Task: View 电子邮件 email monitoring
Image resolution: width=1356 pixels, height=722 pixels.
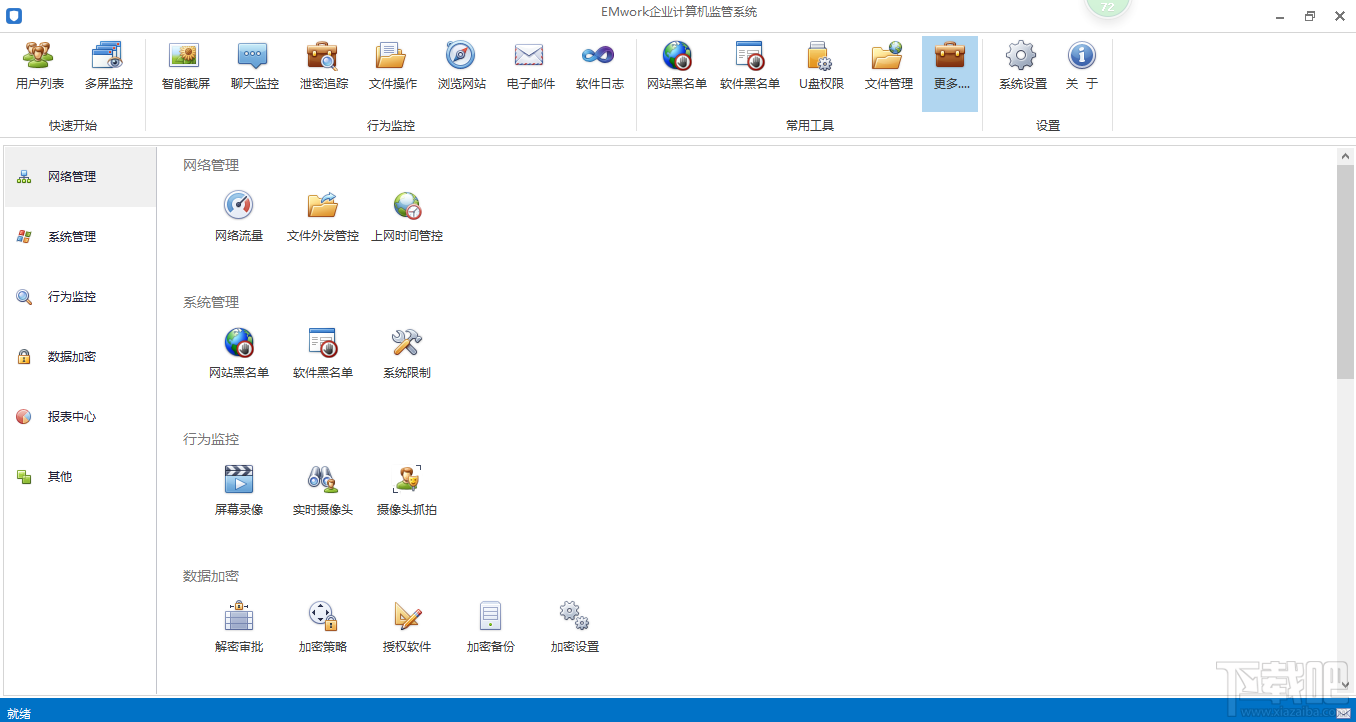Action: coord(529,64)
